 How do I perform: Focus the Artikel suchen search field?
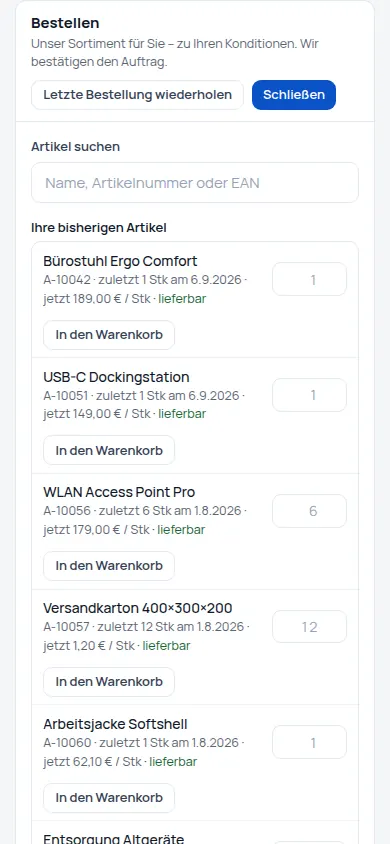coord(195,182)
